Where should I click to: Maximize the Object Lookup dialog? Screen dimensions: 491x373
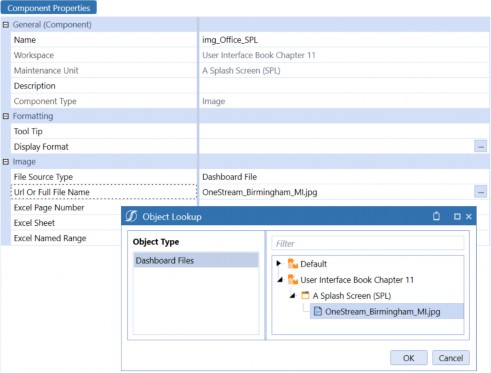click(457, 217)
